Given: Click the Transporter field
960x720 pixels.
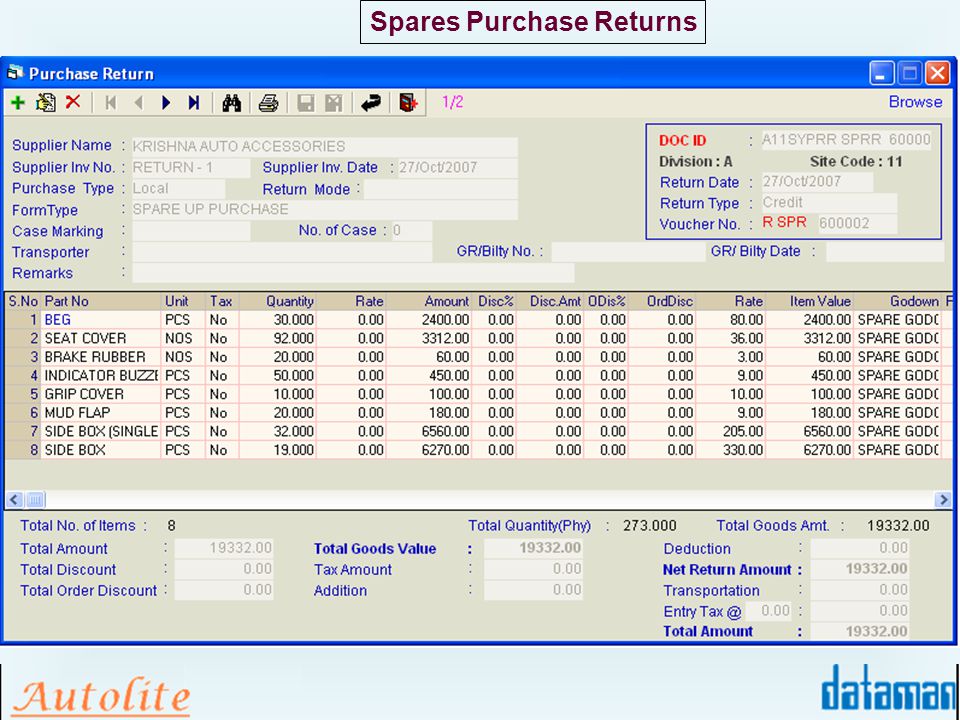Looking at the screenshot, I should pyautogui.click(x=282, y=252).
